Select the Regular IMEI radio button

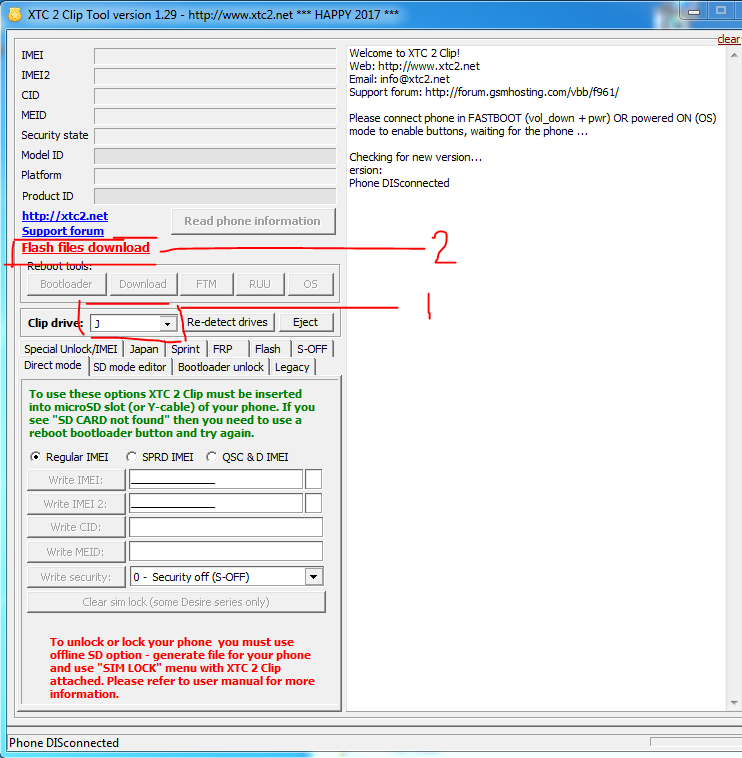(x=35, y=457)
